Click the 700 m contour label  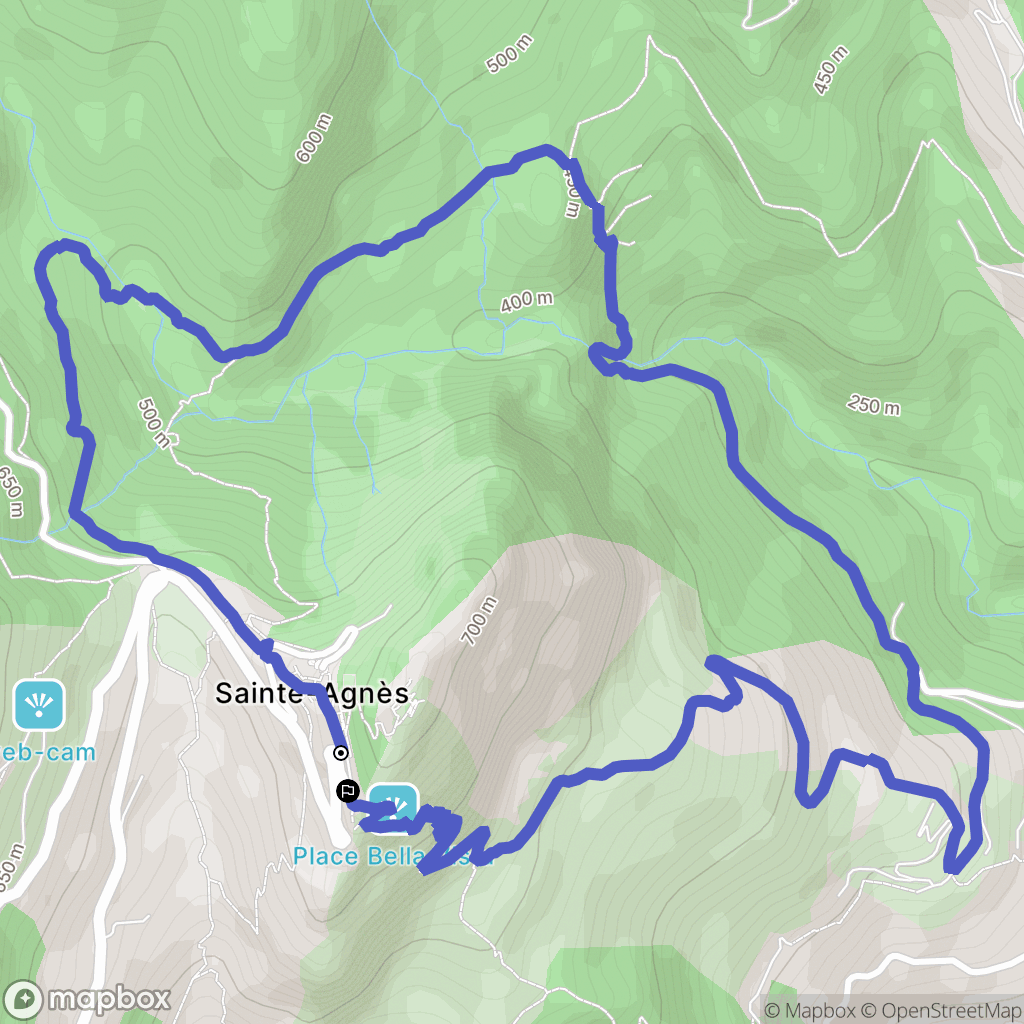coord(479,621)
